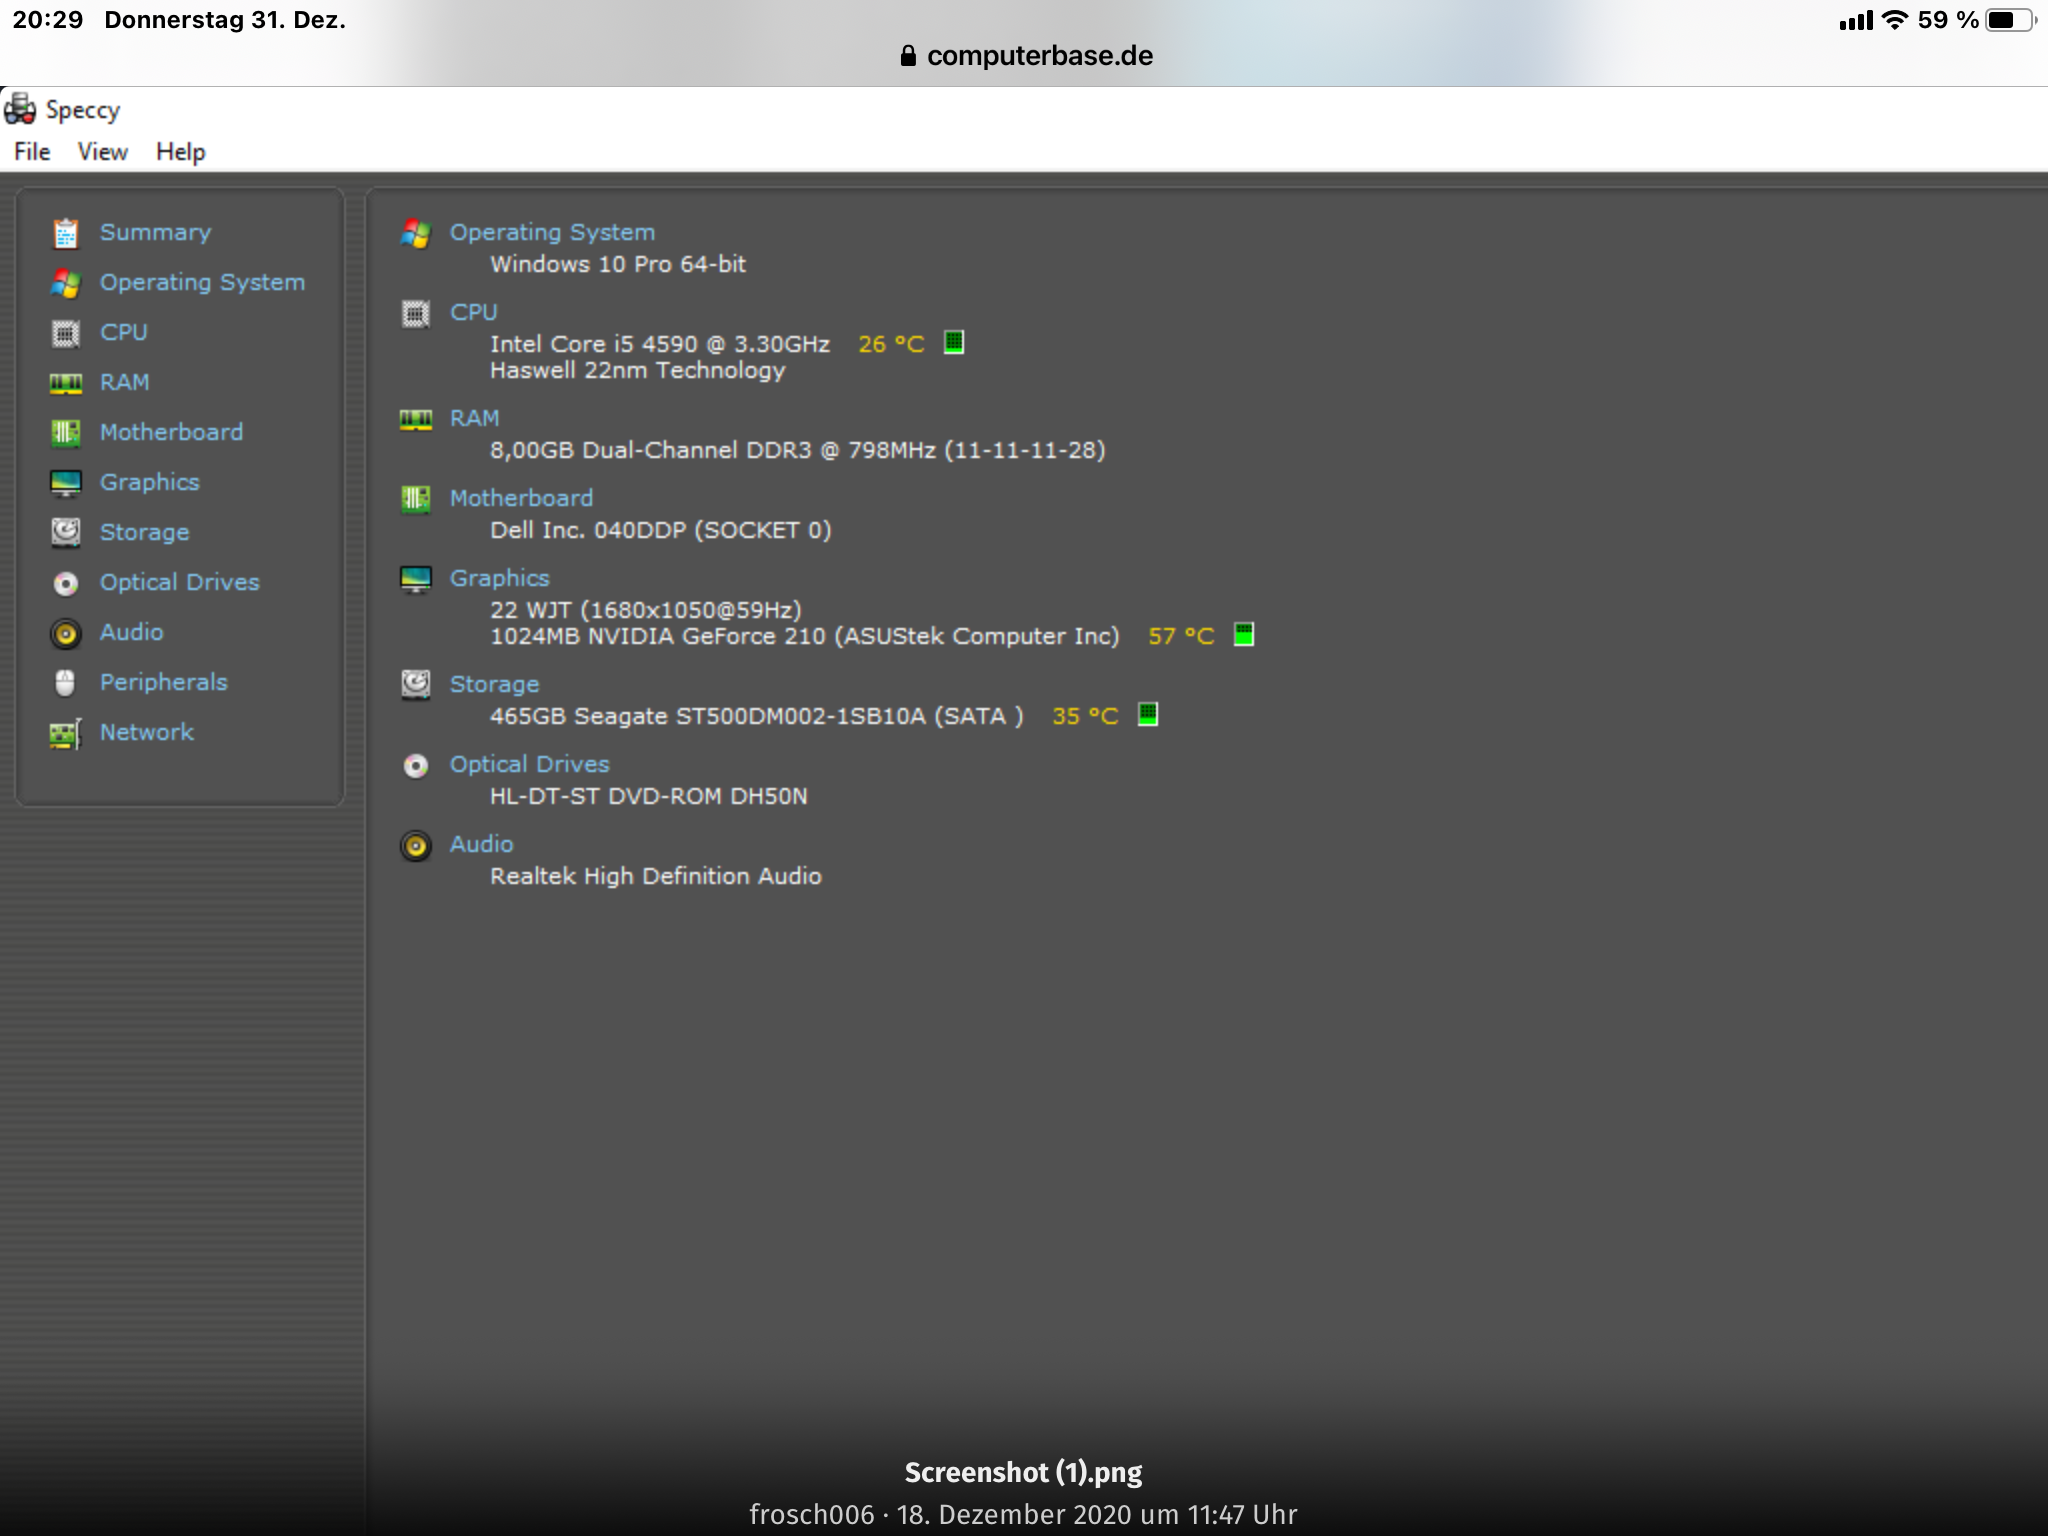Select Operating System in the sidebar

pyautogui.click(x=202, y=283)
